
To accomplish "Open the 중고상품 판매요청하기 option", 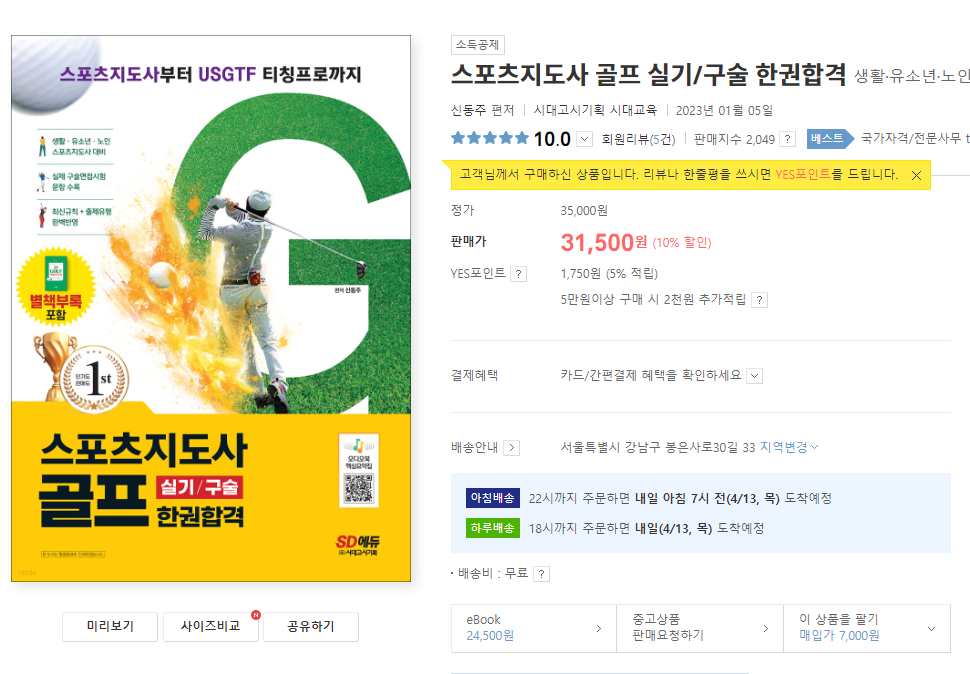I will point(700,628).
